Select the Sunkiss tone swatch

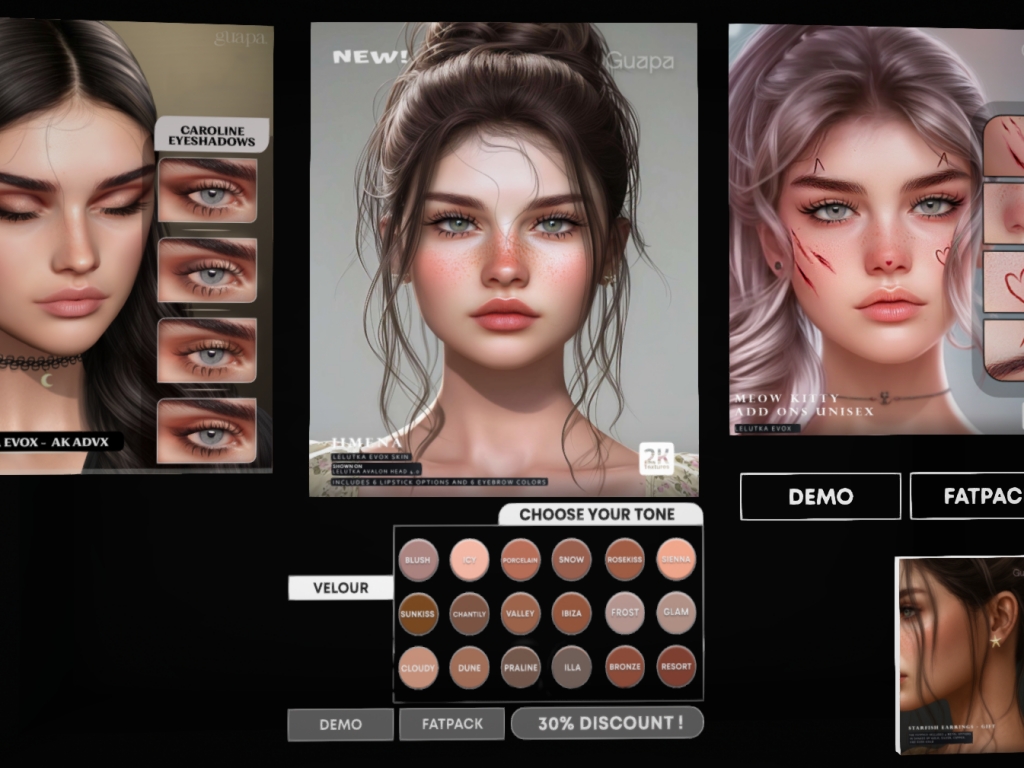pos(417,614)
